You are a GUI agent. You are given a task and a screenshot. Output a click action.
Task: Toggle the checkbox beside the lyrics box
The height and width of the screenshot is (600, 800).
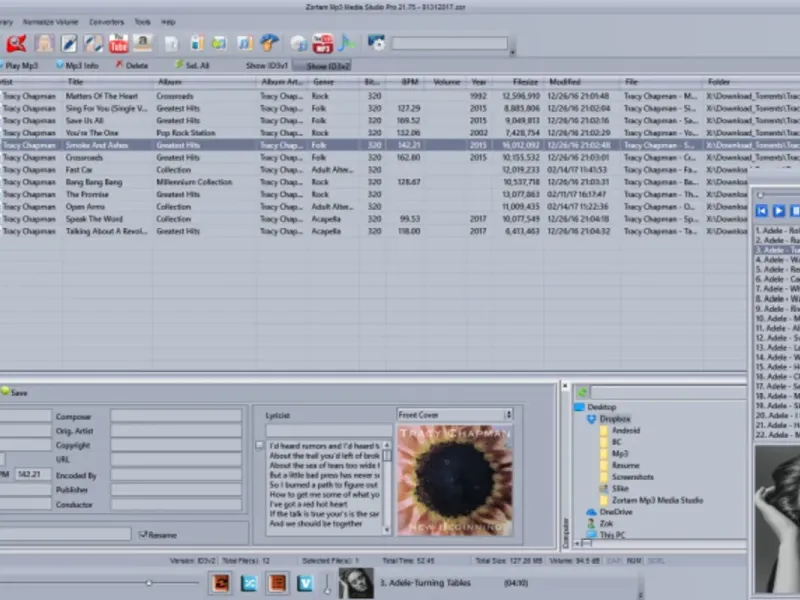[260, 445]
